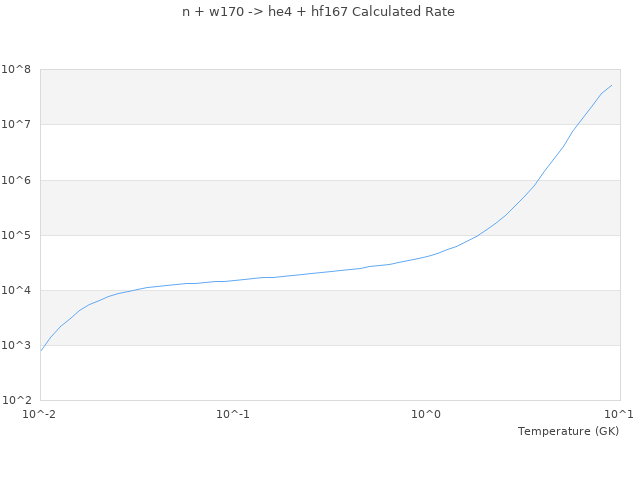
Task: Select the 10^5 y-axis tick label
Action: click(x=17, y=235)
